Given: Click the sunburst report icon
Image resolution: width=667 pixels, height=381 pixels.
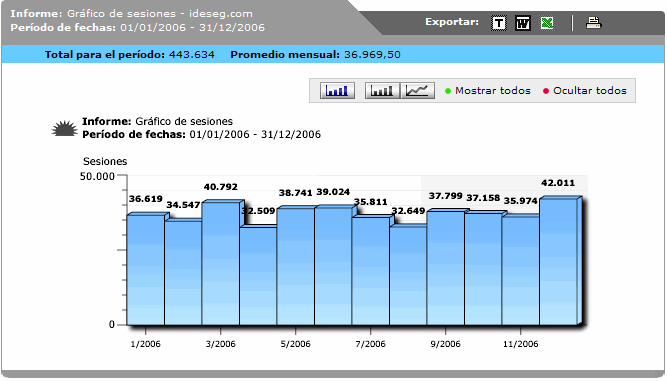Looking at the screenshot, I should click(x=65, y=128).
